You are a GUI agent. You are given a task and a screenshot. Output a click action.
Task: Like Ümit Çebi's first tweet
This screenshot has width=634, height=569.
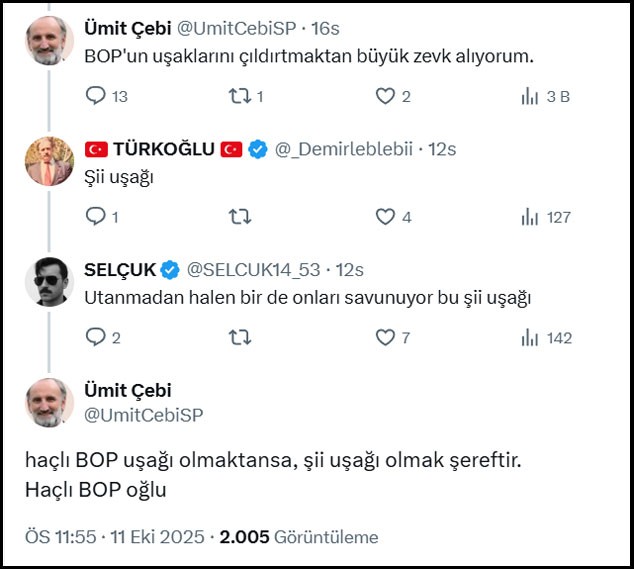point(385,96)
